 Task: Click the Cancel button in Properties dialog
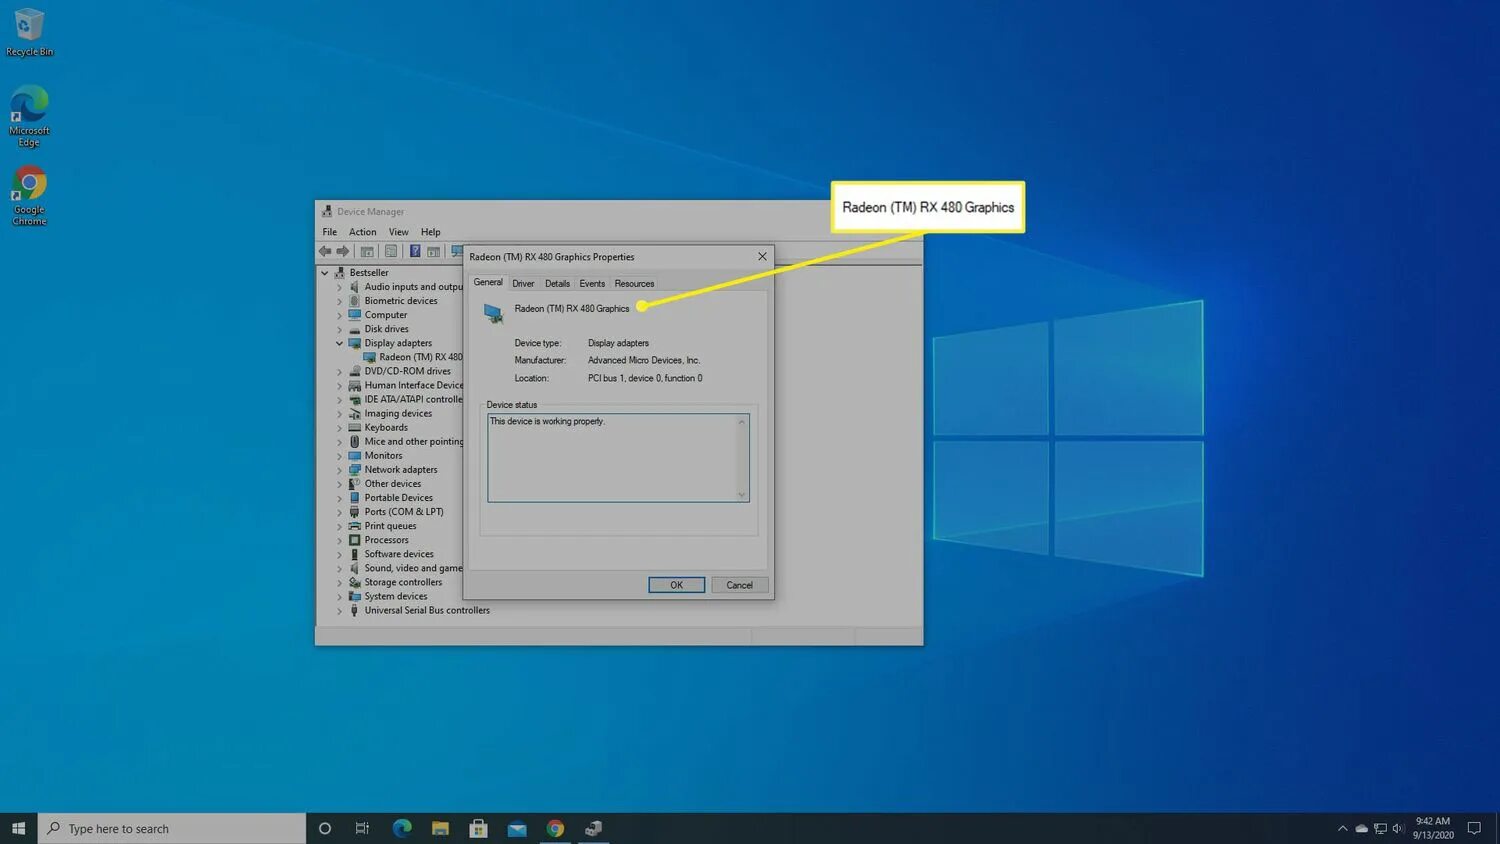(x=740, y=585)
